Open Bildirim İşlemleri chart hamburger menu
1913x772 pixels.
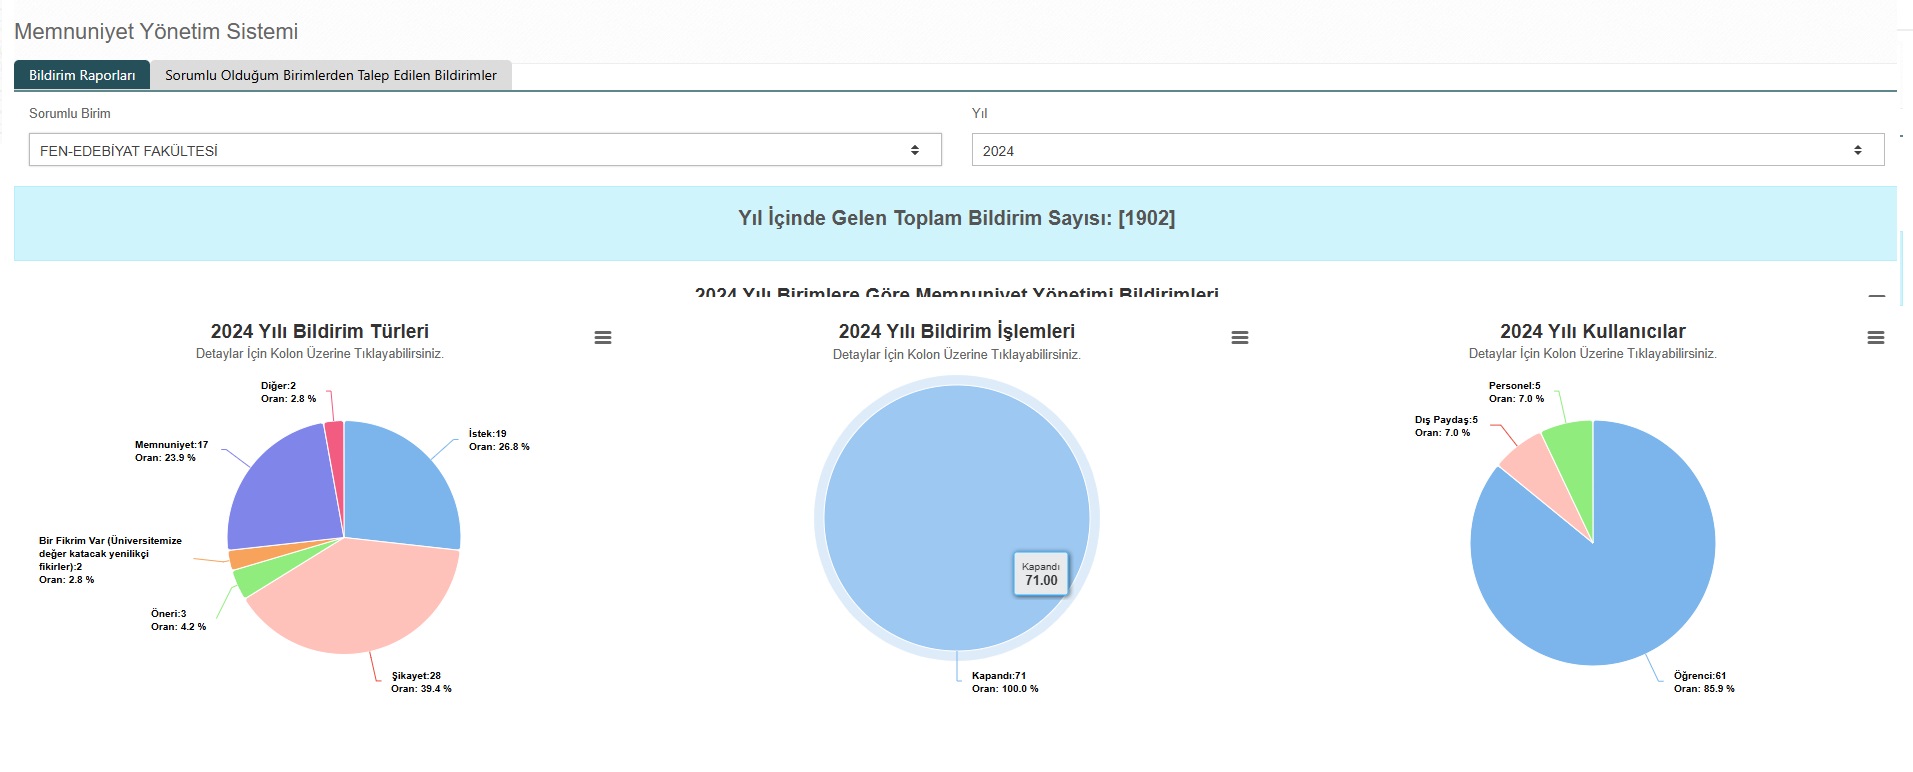point(1239,338)
